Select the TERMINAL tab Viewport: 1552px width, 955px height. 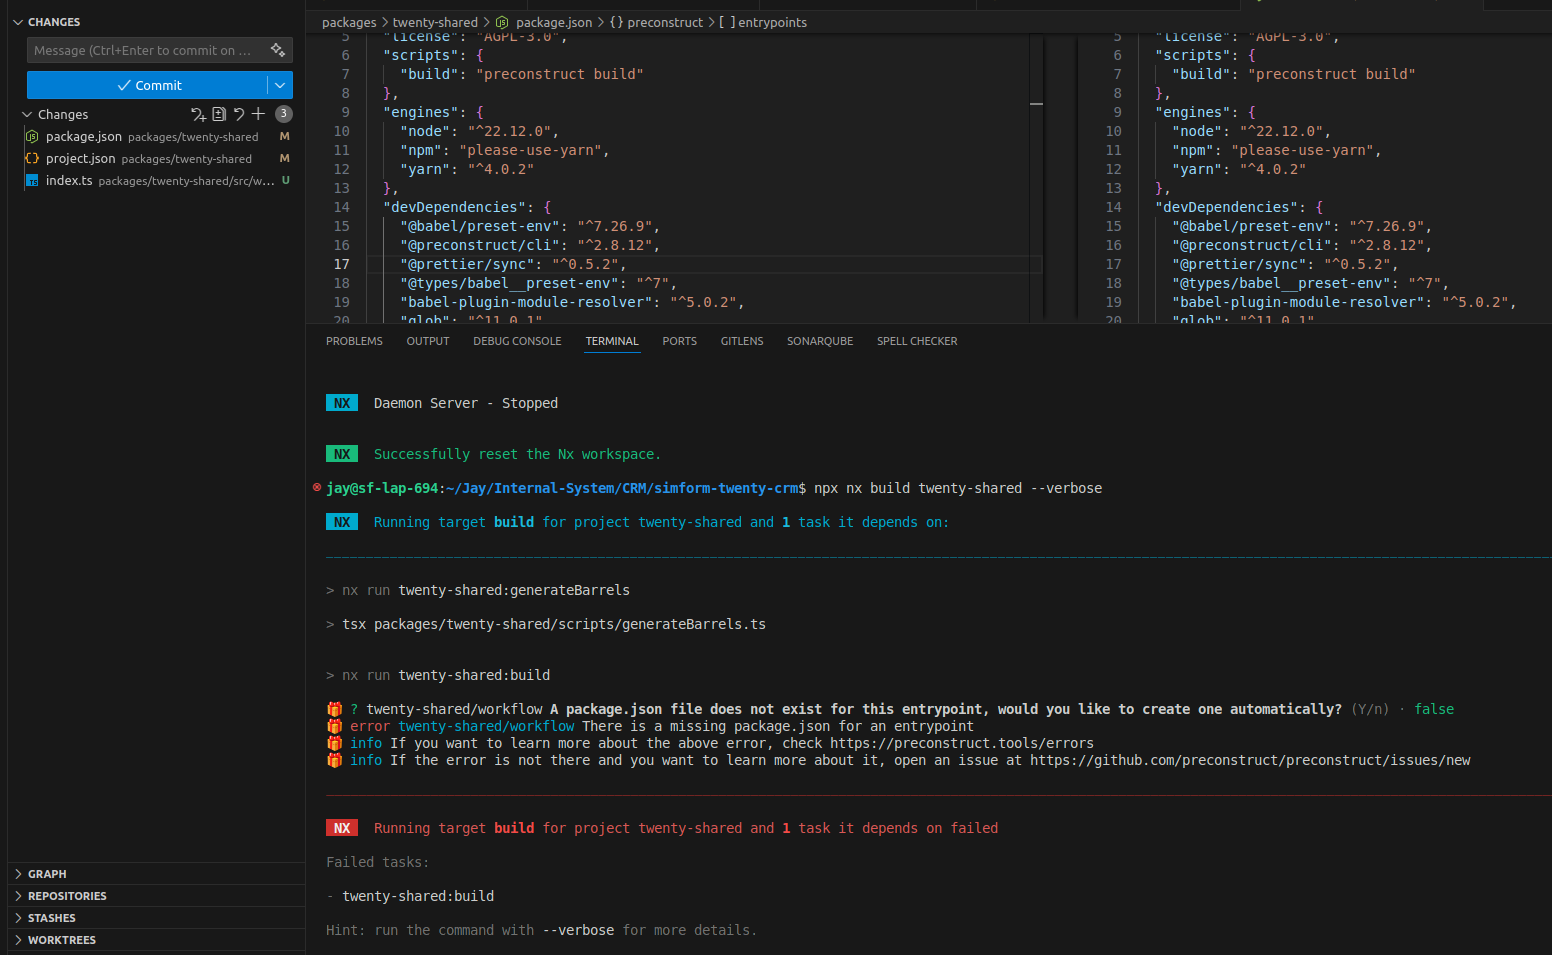(x=612, y=341)
